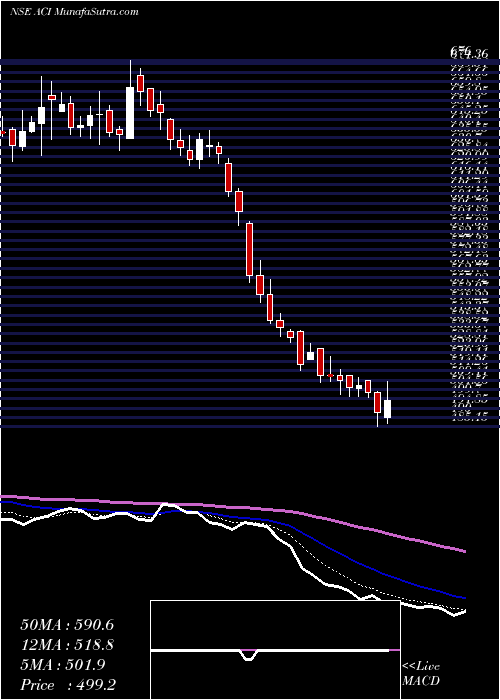Click the 12MA : 518.8 readout
This screenshot has height=700, width=500.
point(67,645)
